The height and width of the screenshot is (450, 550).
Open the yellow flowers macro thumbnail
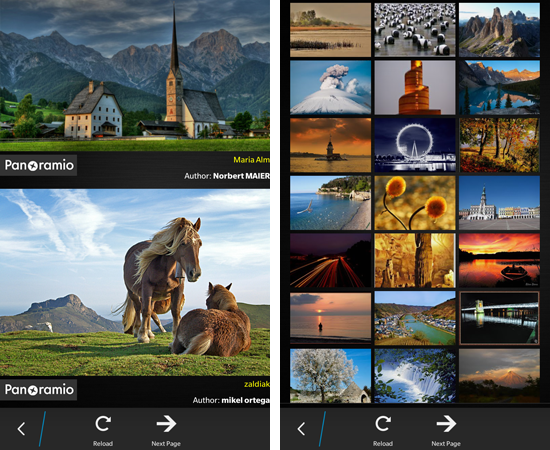coord(415,203)
